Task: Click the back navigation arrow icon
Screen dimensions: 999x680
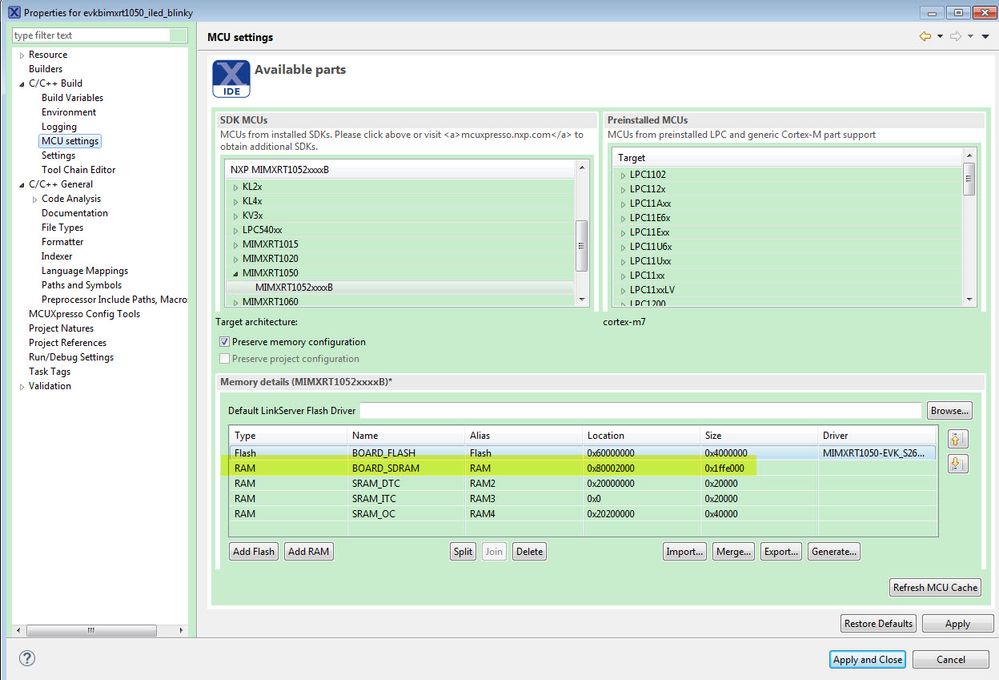Action: (x=925, y=36)
